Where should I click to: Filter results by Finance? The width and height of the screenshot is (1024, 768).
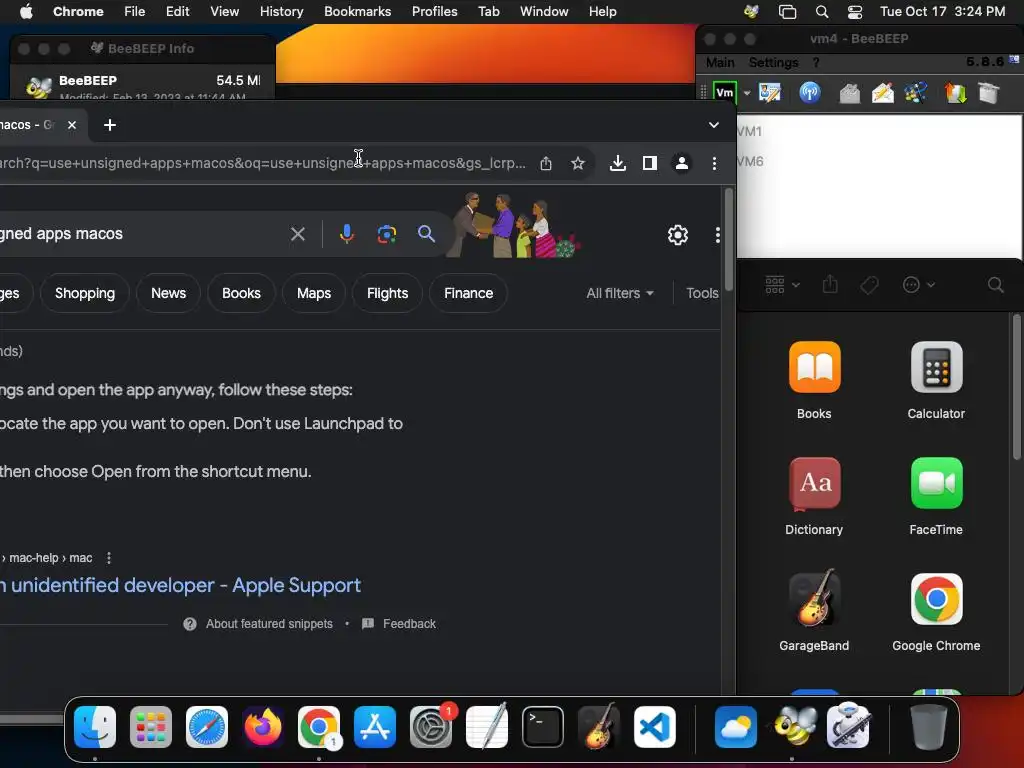click(468, 293)
